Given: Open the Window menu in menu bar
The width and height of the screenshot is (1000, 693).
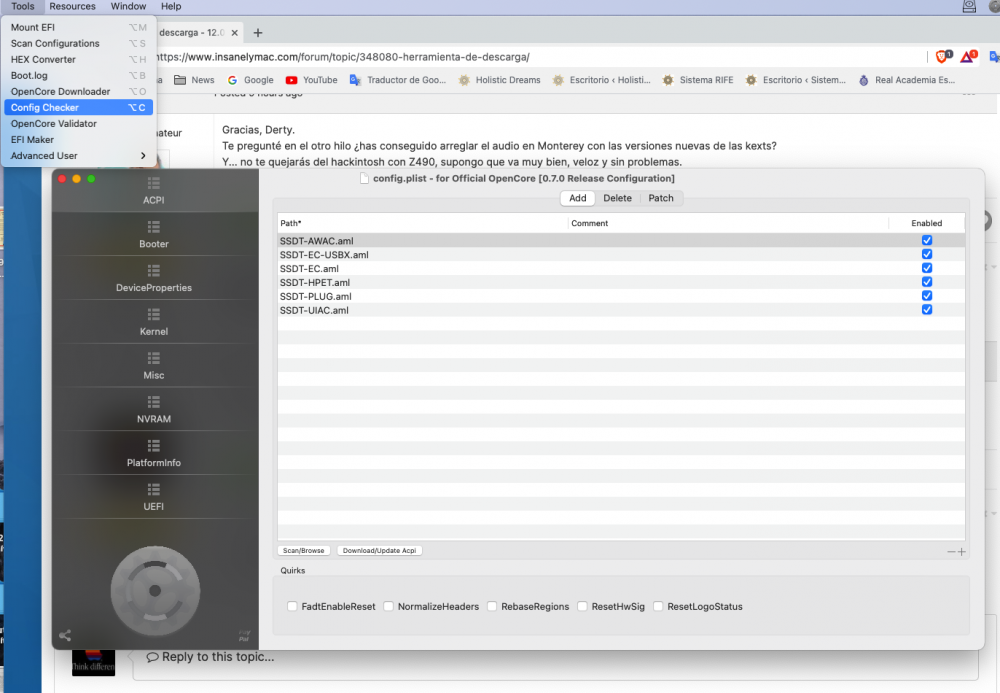Looking at the screenshot, I should (128, 6).
